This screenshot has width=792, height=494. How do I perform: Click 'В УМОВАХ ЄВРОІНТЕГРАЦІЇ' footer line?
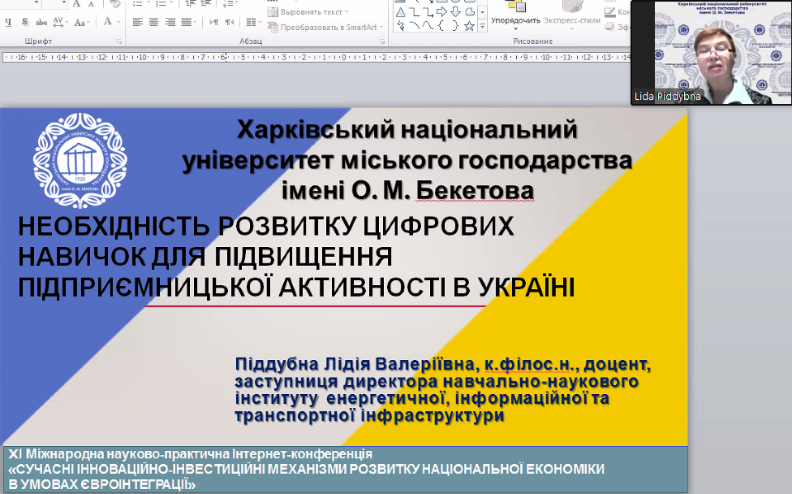point(102,484)
